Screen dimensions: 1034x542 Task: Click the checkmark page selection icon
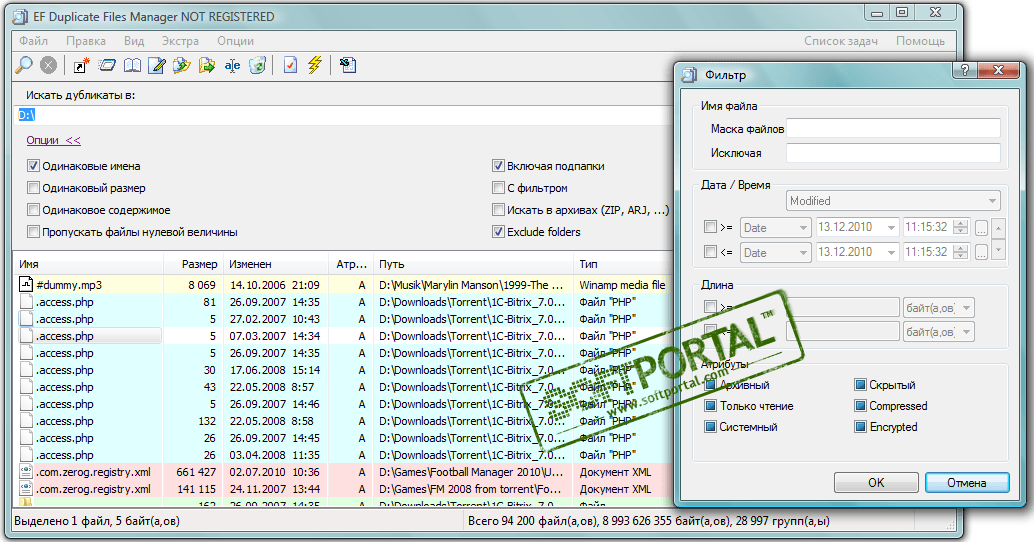click(x=290, y=65)
